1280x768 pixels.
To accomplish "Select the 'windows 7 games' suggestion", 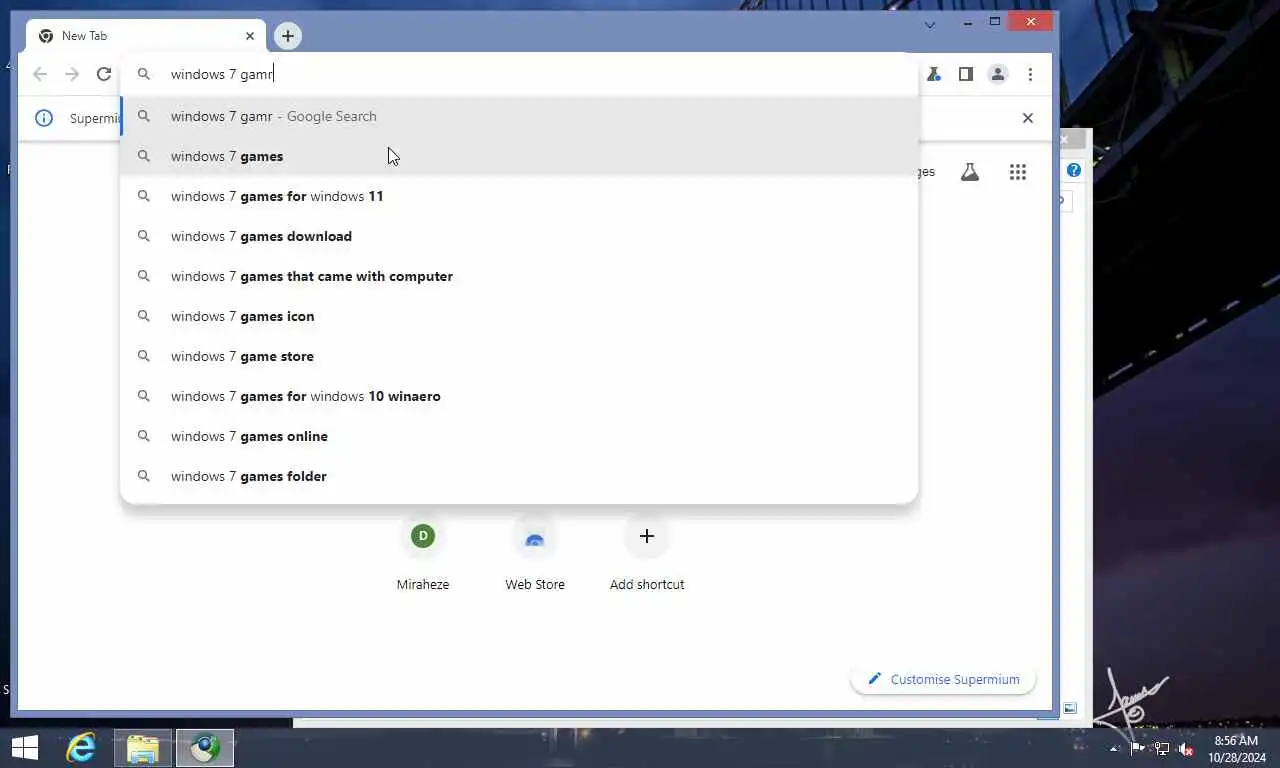I will click(519, 156).
